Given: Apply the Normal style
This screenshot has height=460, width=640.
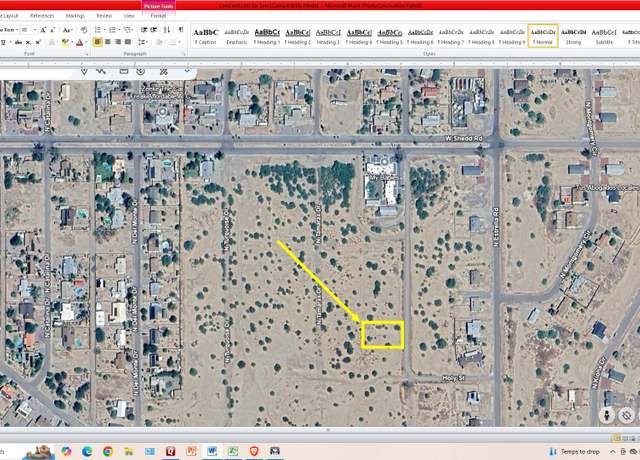Looking at the screenshot, I should tap(543, 36).
